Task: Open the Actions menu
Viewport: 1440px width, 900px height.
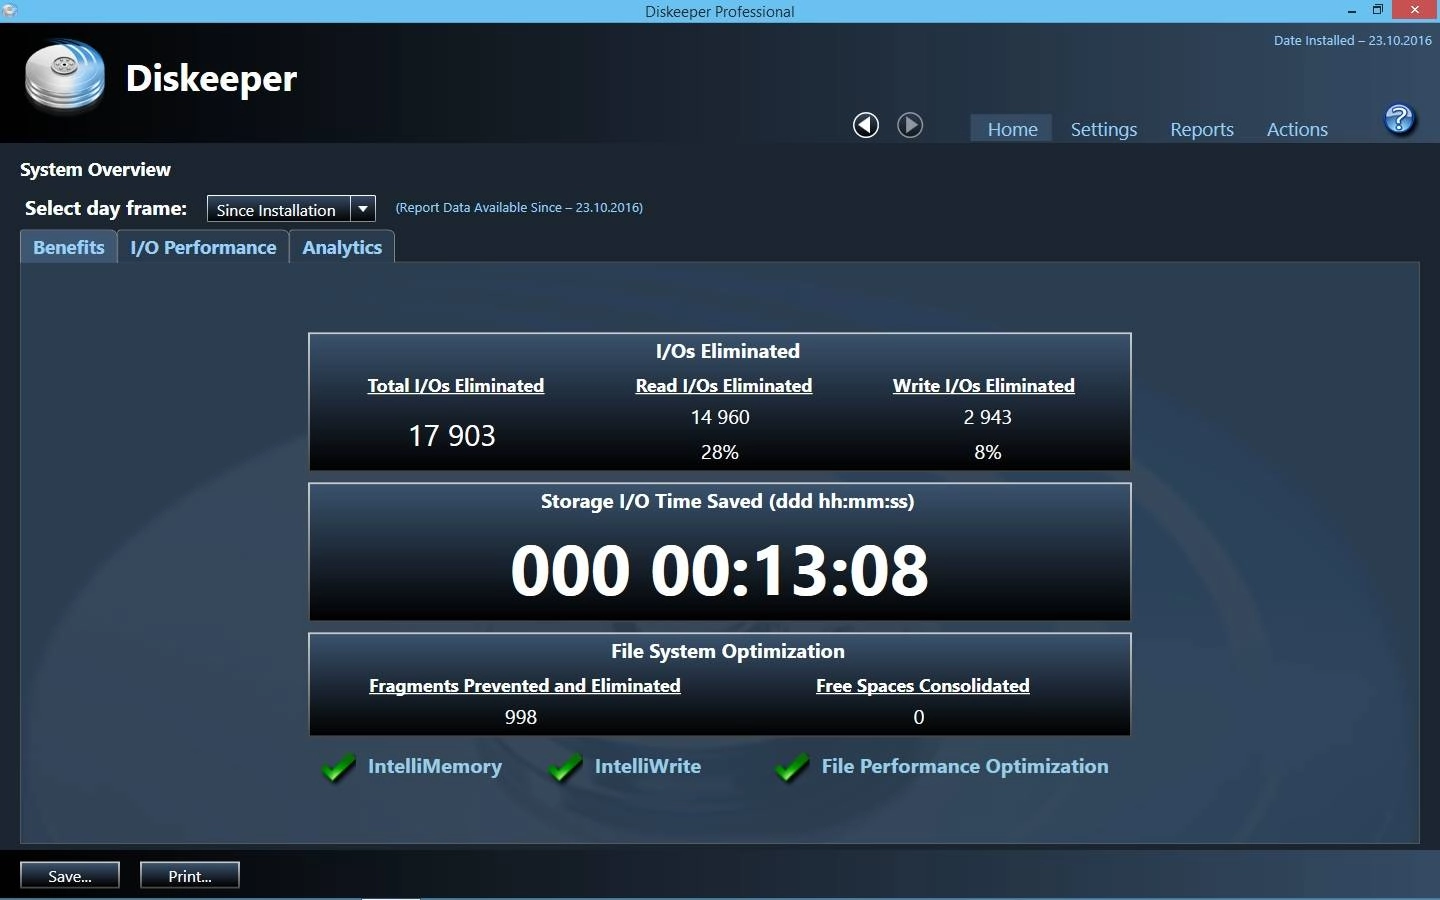Action: [1297, 129]
